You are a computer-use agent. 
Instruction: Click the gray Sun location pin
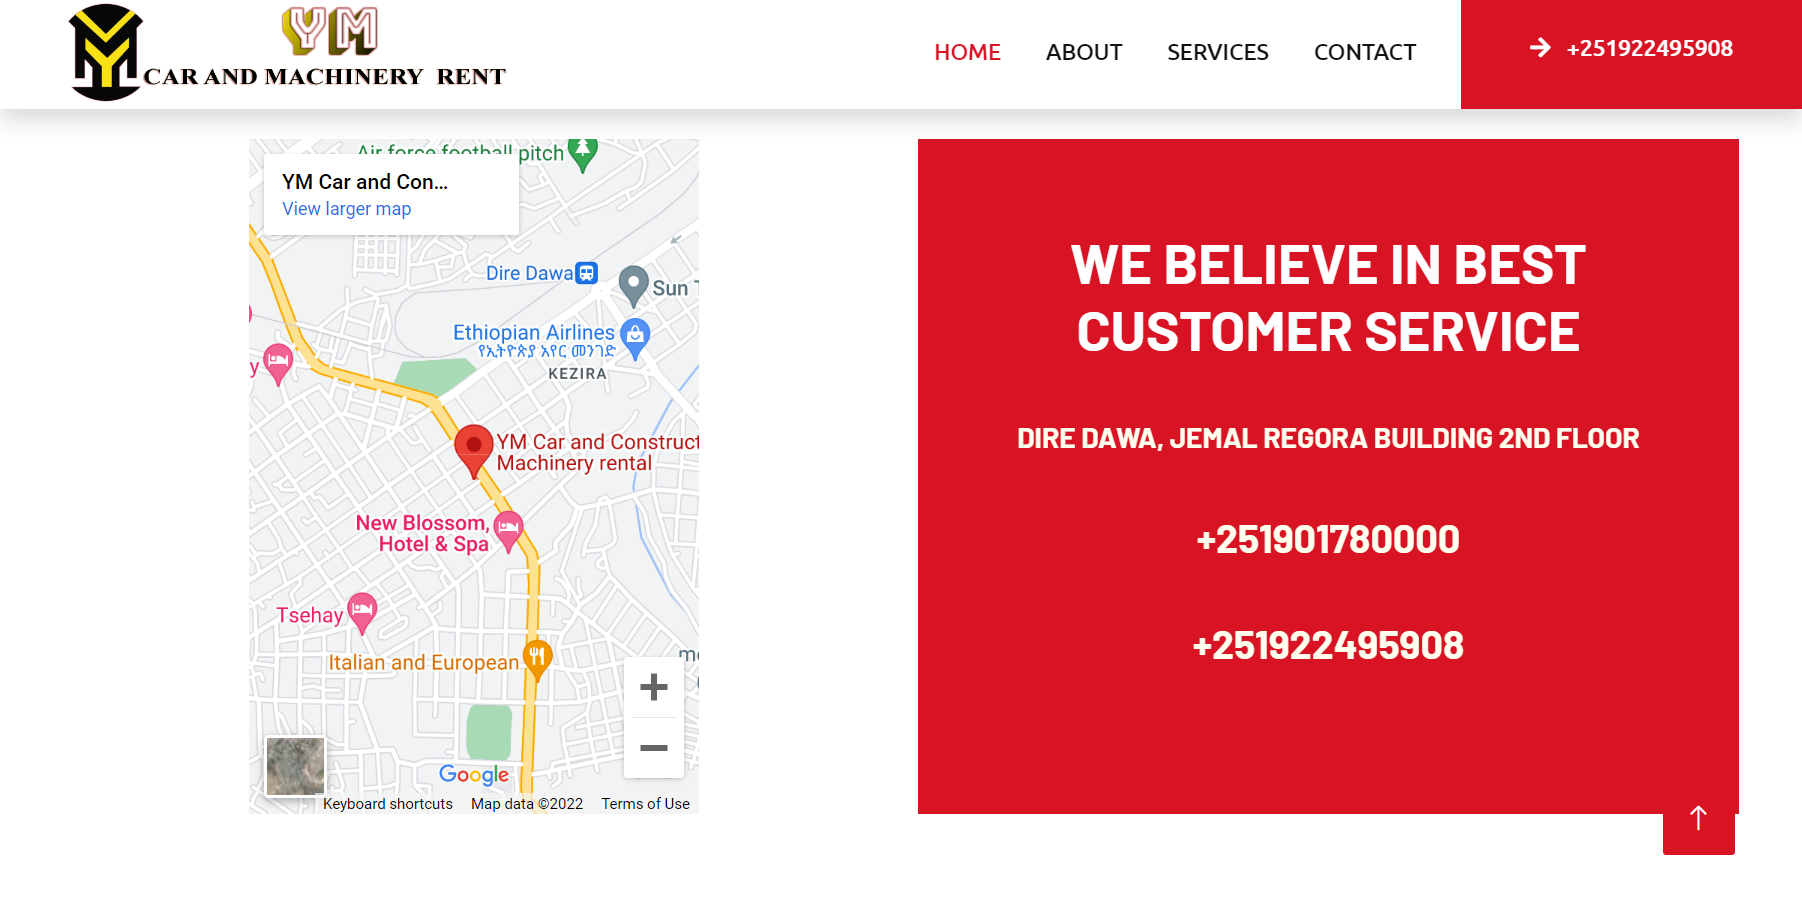click(x=634, y=286)
